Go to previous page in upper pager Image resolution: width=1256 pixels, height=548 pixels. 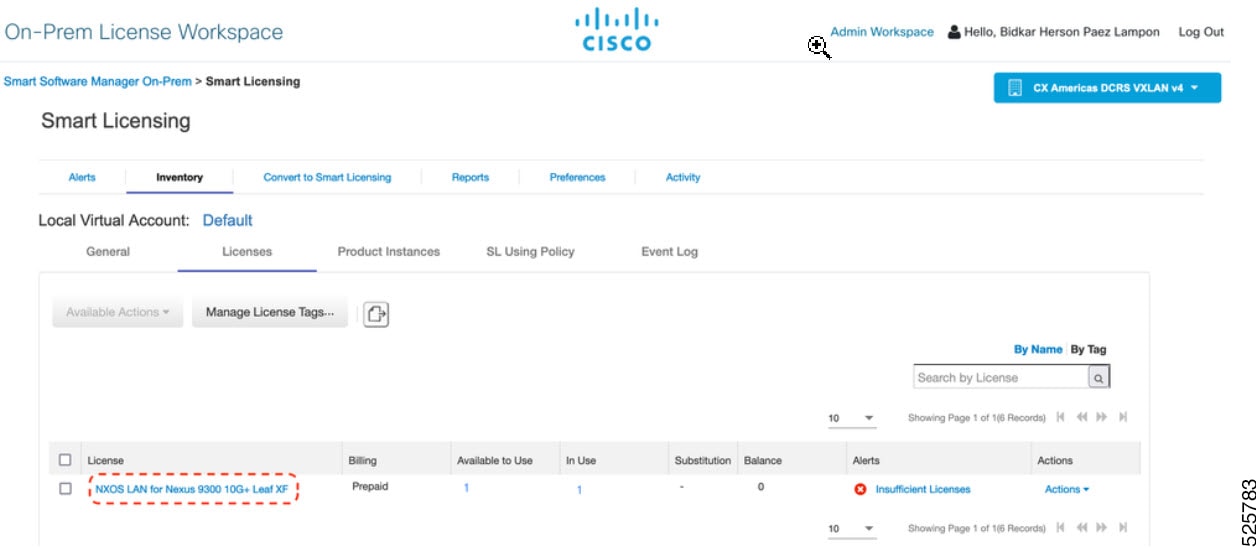tap(1082, 417)
